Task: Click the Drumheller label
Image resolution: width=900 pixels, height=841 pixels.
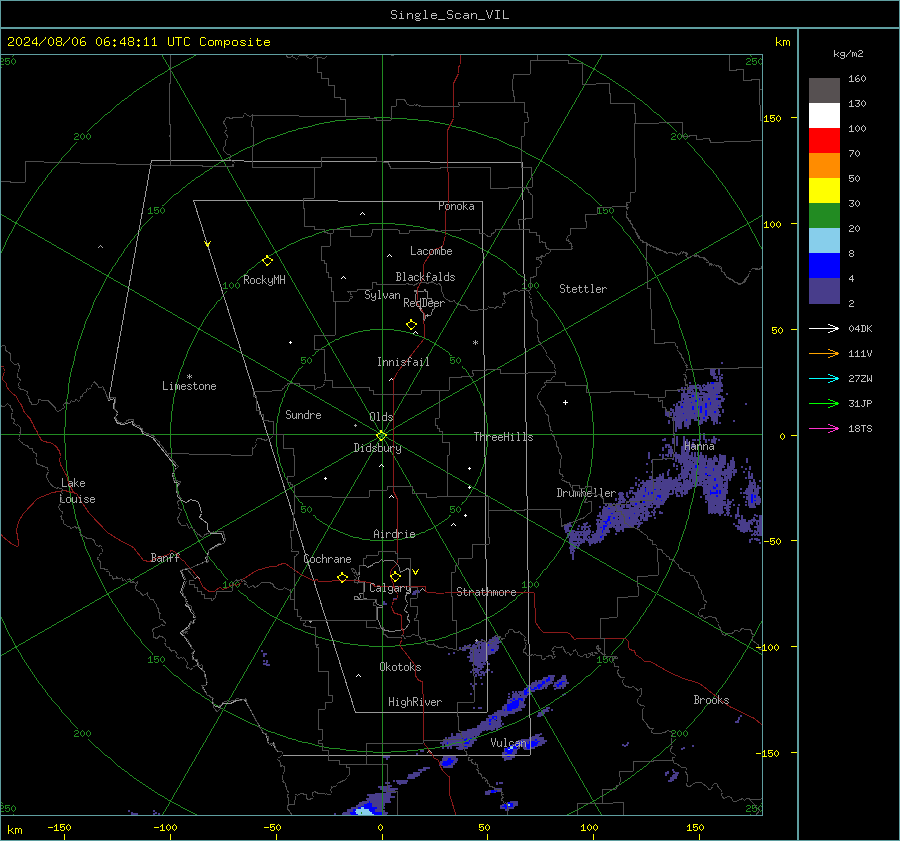Action: tap(586, 493)
